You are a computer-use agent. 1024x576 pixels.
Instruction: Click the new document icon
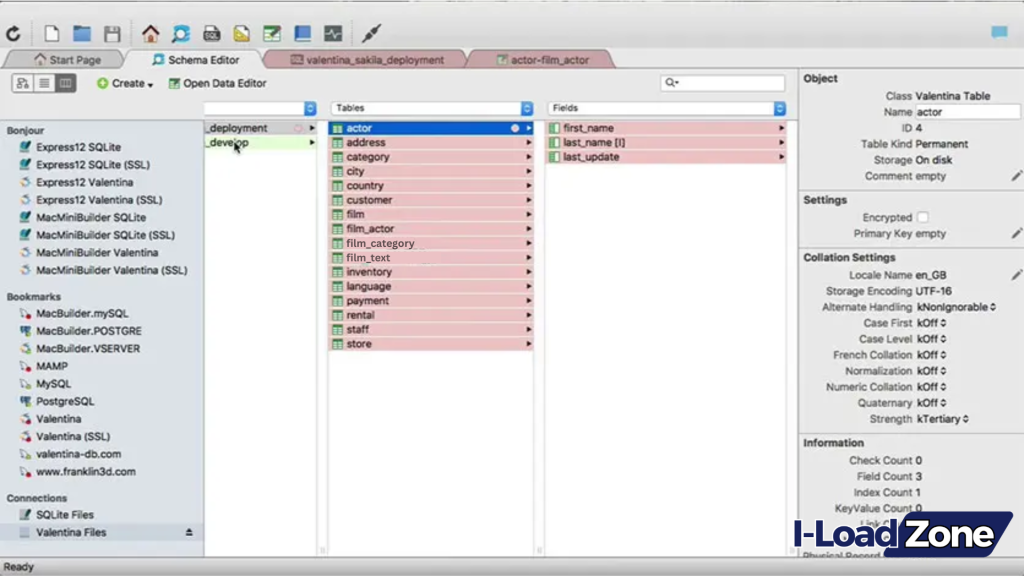click(51, 33)
